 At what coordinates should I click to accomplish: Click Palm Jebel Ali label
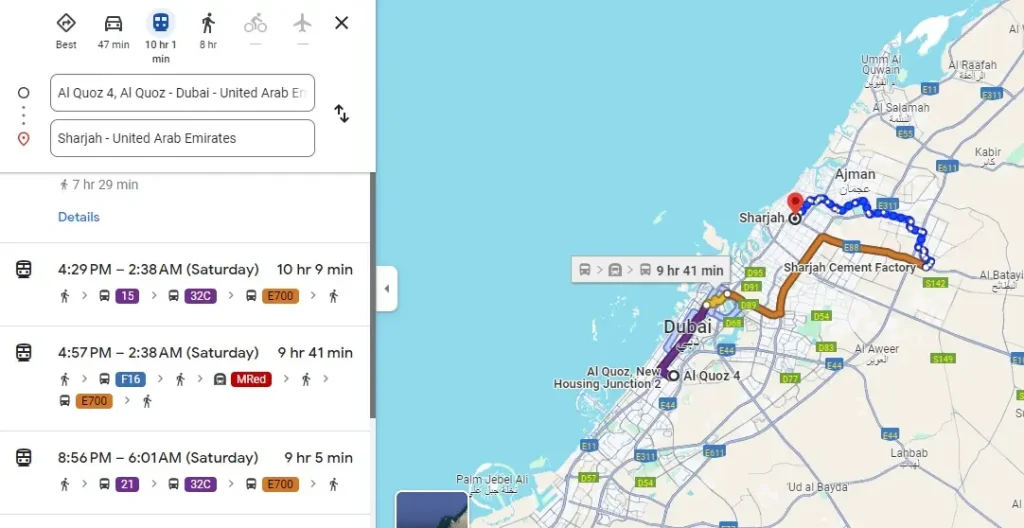click(492, 480)
